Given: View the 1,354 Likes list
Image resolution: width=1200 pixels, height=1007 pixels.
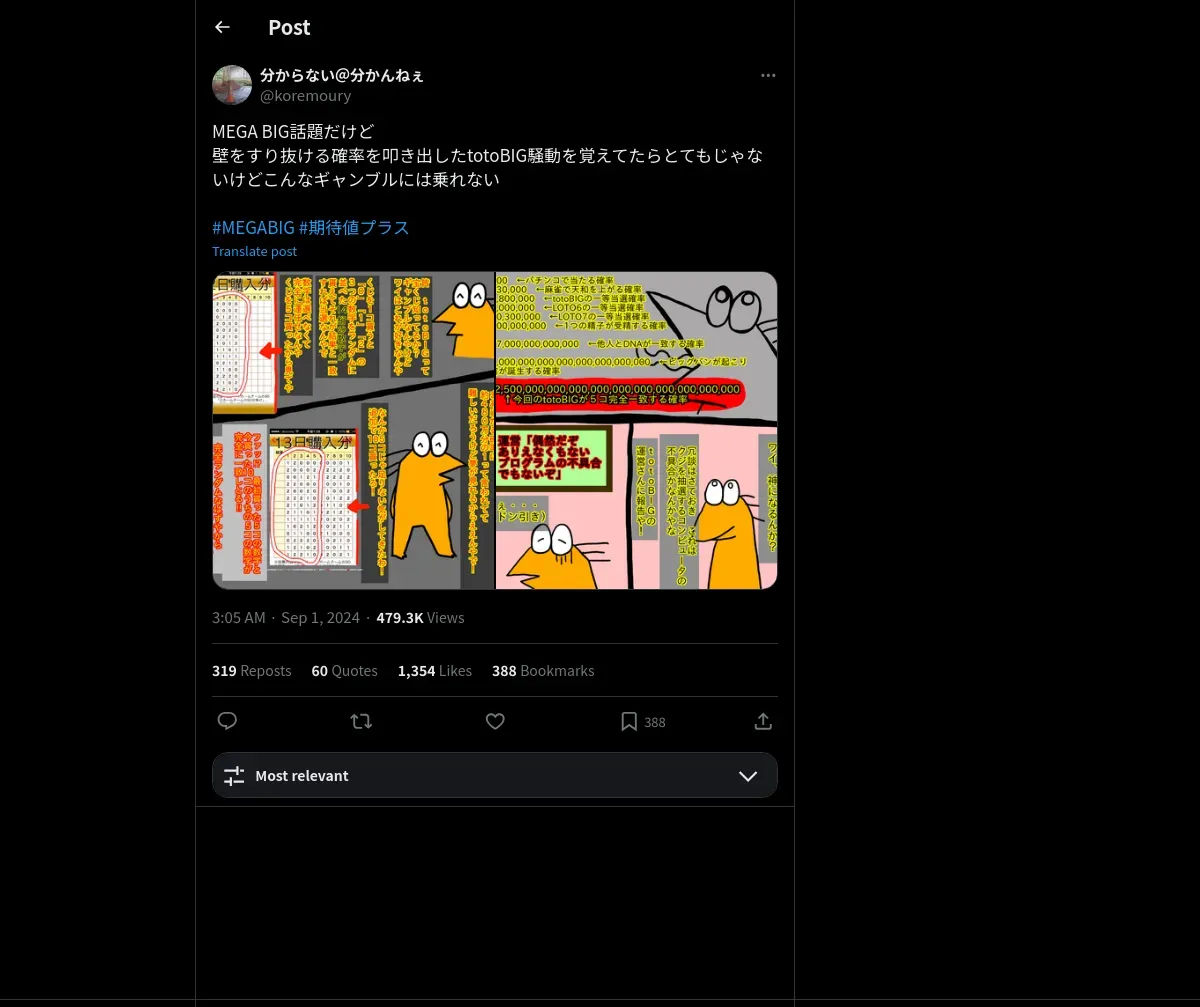Looking at the screenshot, I should click(435, 671).
